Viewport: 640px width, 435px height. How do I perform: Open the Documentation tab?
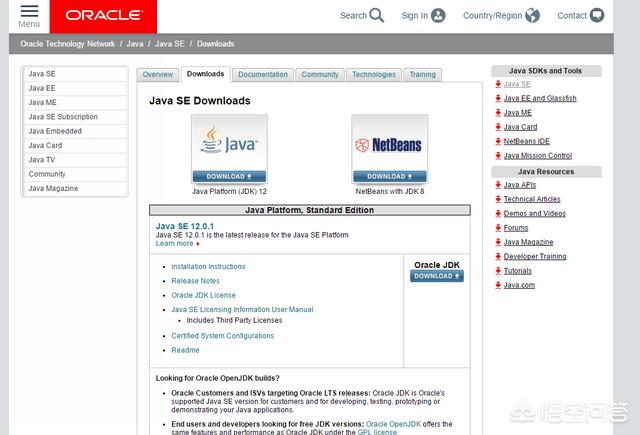(263, 75)
